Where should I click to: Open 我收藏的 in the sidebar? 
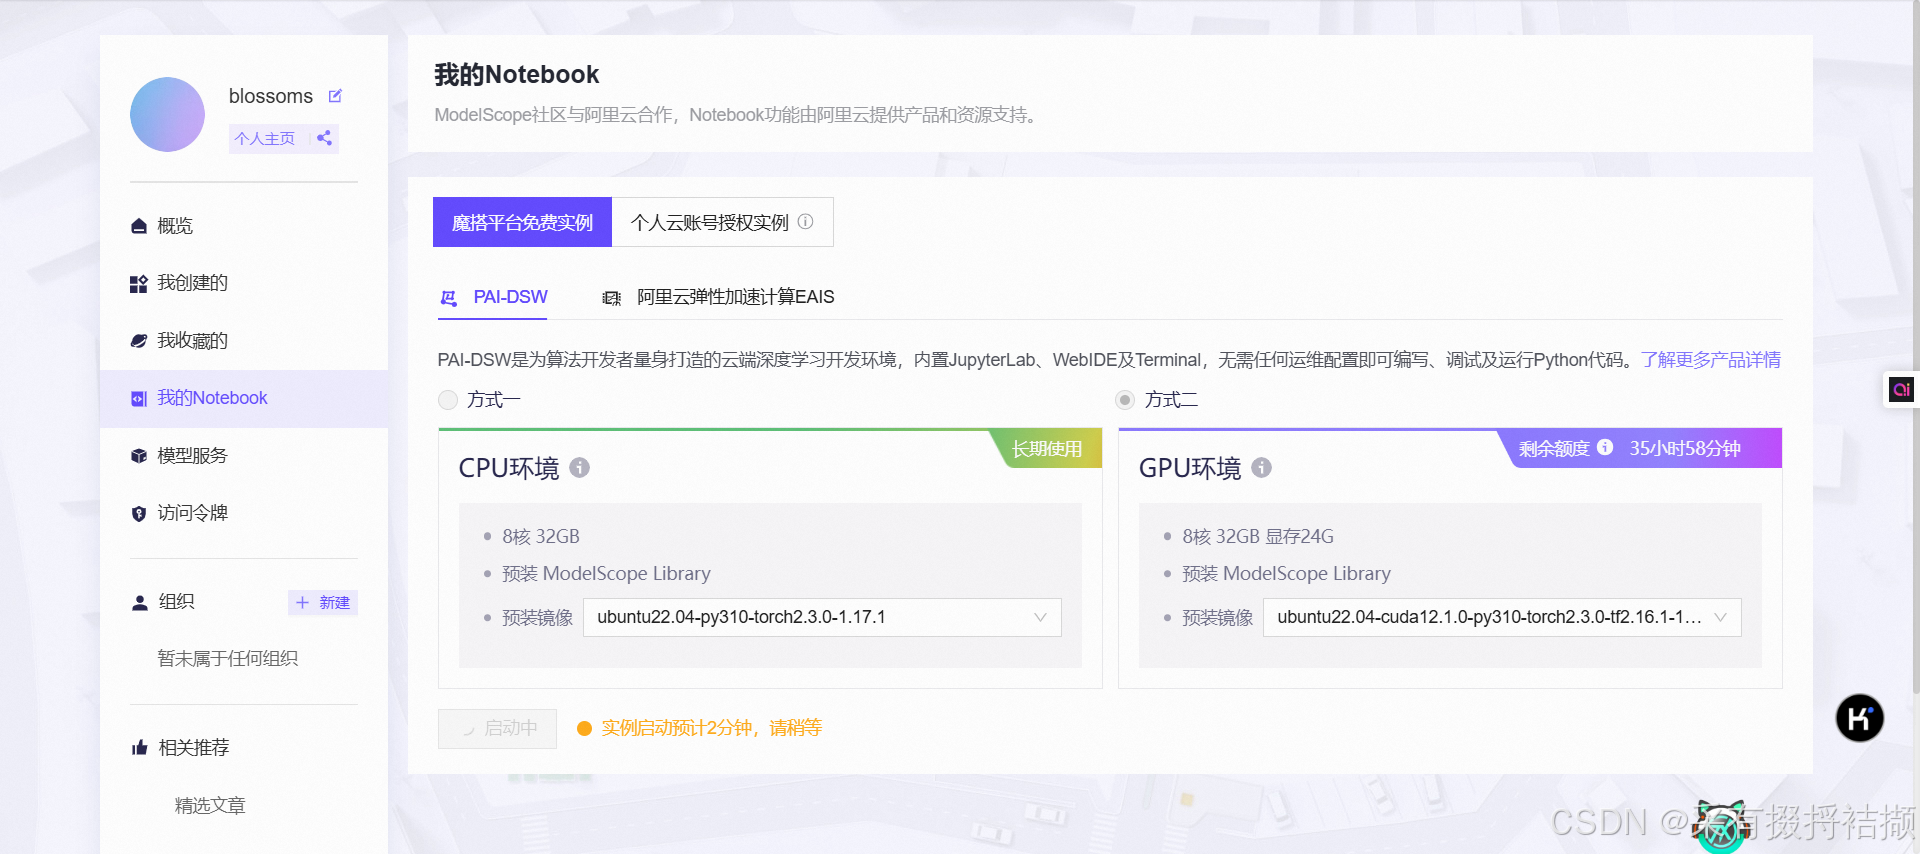point(244,341)
